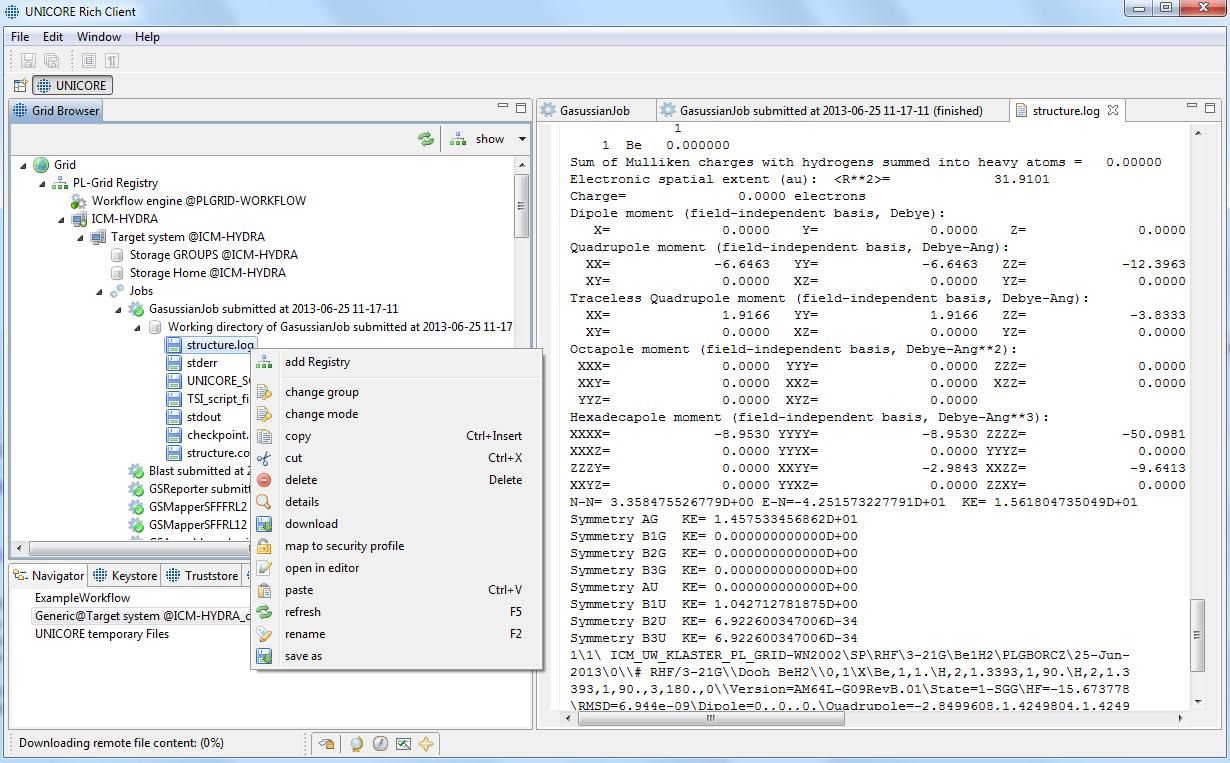
Task: Click the Save toolbar icon
Action: pos(28,61)
